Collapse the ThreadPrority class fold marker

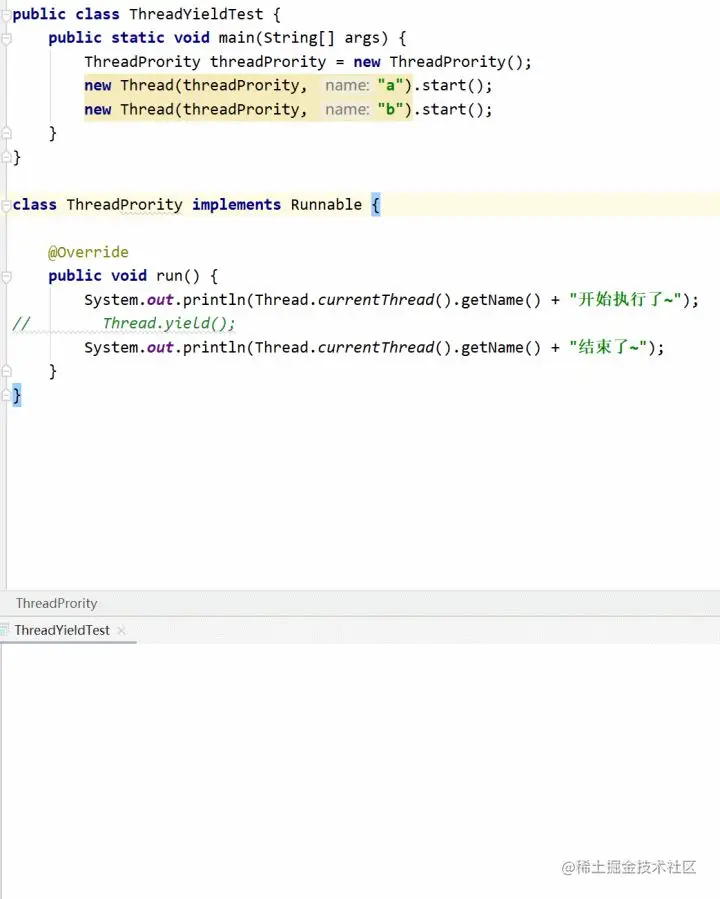click(x=6, y=205)
